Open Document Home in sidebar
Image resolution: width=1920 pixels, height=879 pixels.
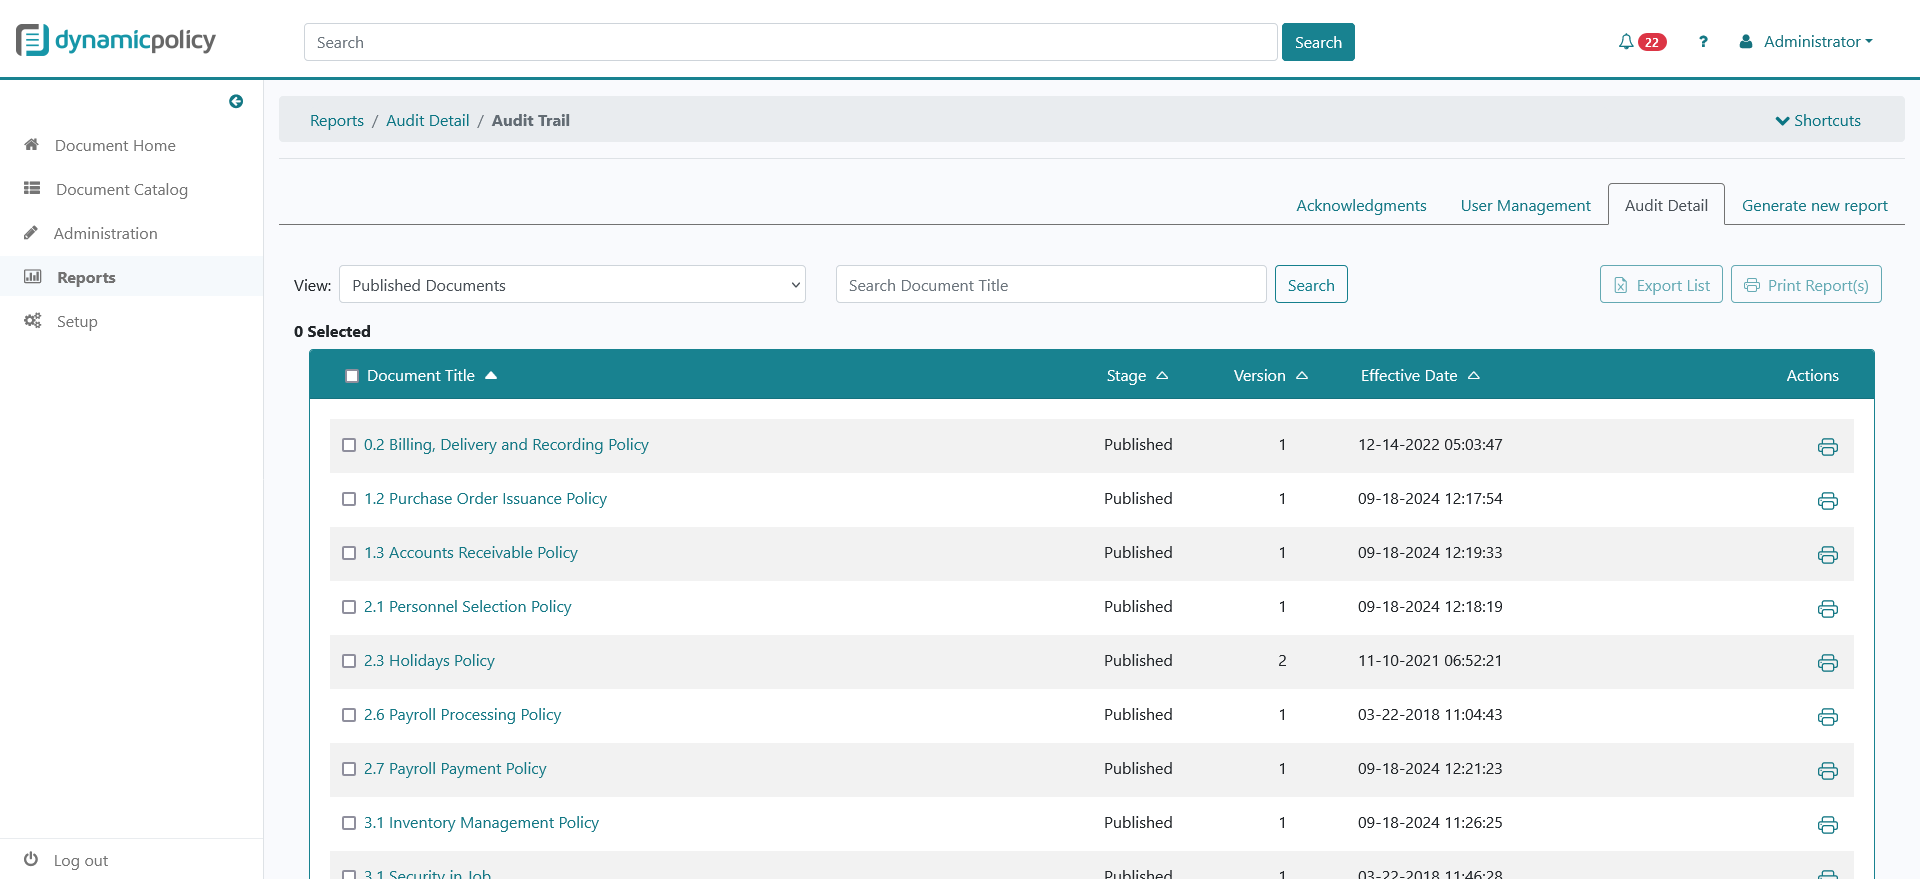(115, 145)
